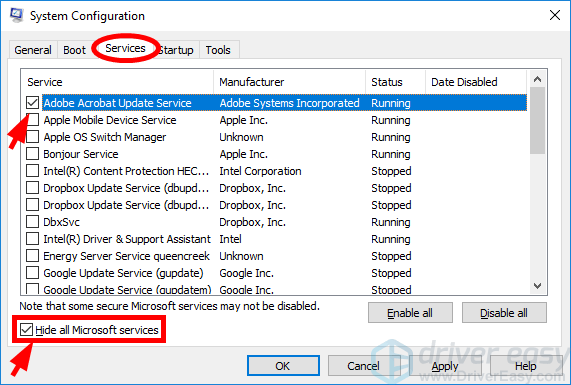Click Stopped status of Energy Server Service
Viewport: 571px width, 385px height.
tap(391, 256)
